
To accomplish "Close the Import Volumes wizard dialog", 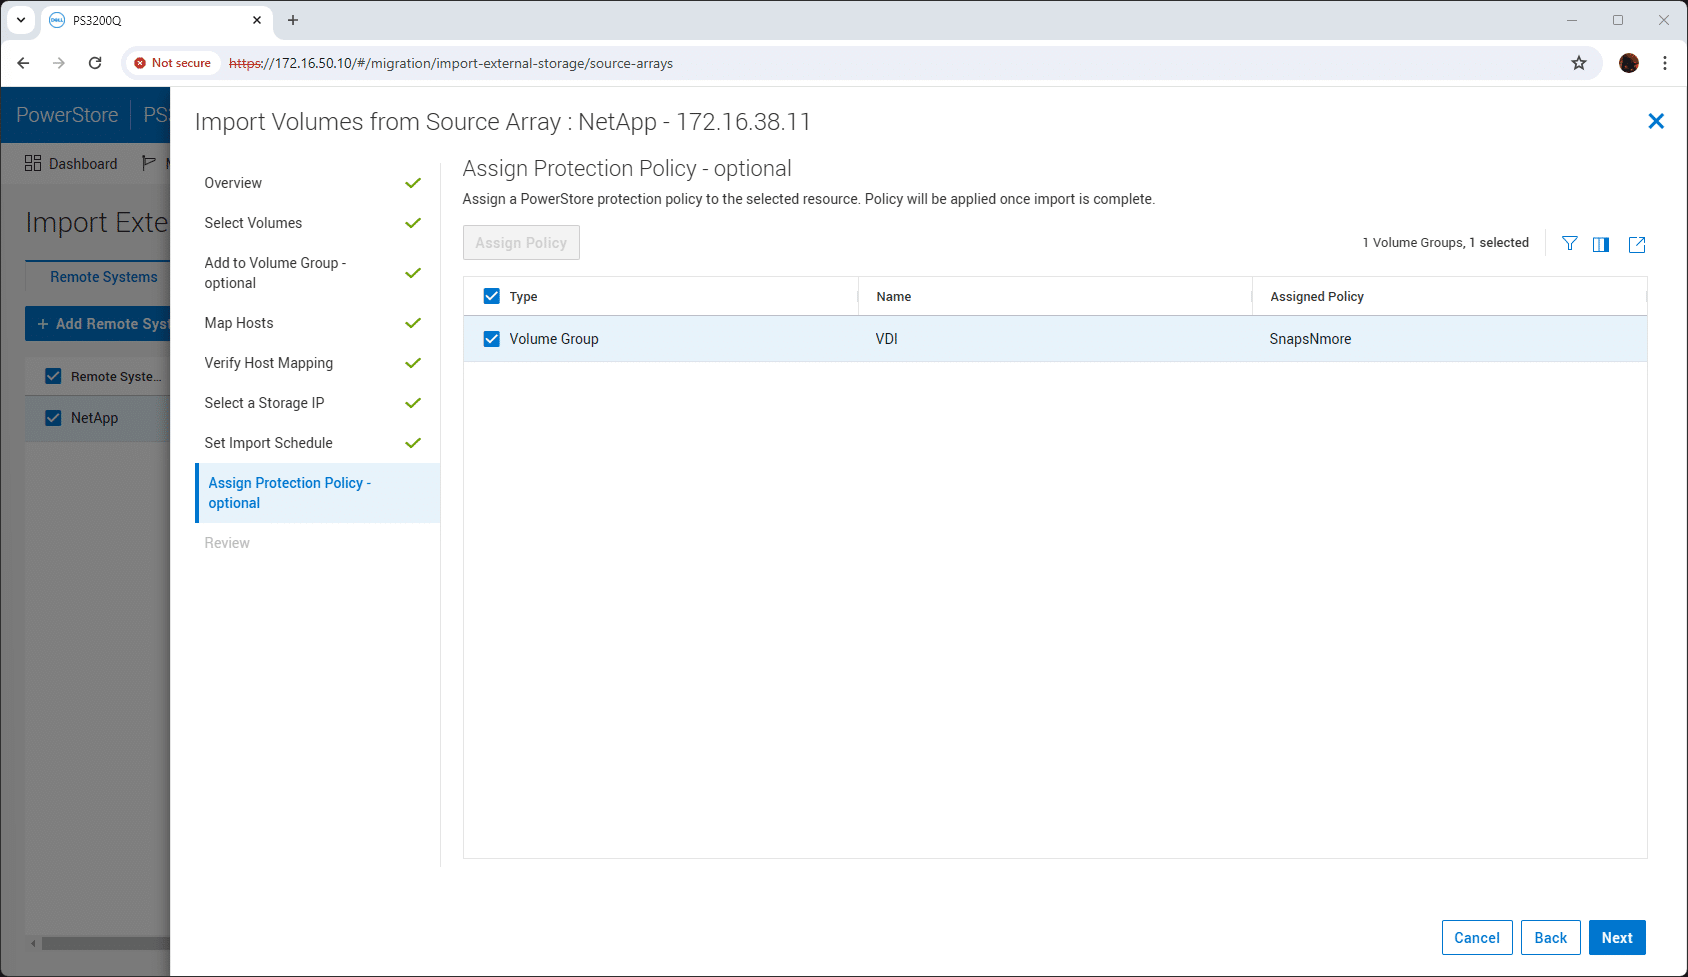I will (x=1656, y=121).
